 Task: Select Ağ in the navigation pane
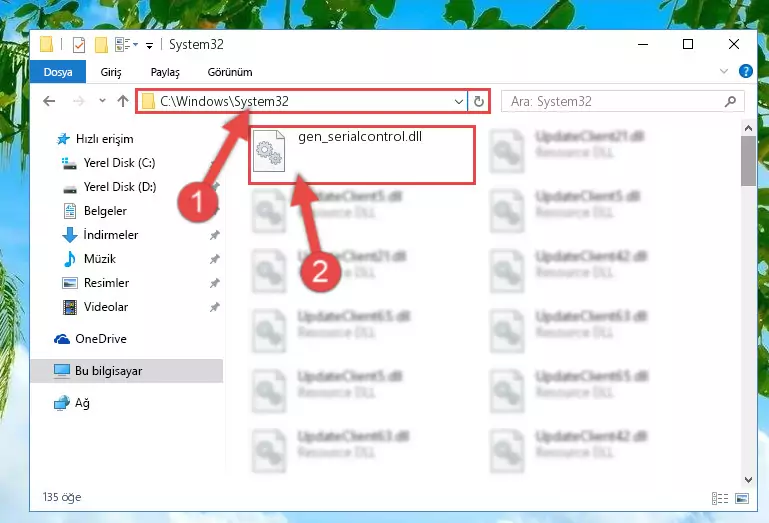[72, 403]
